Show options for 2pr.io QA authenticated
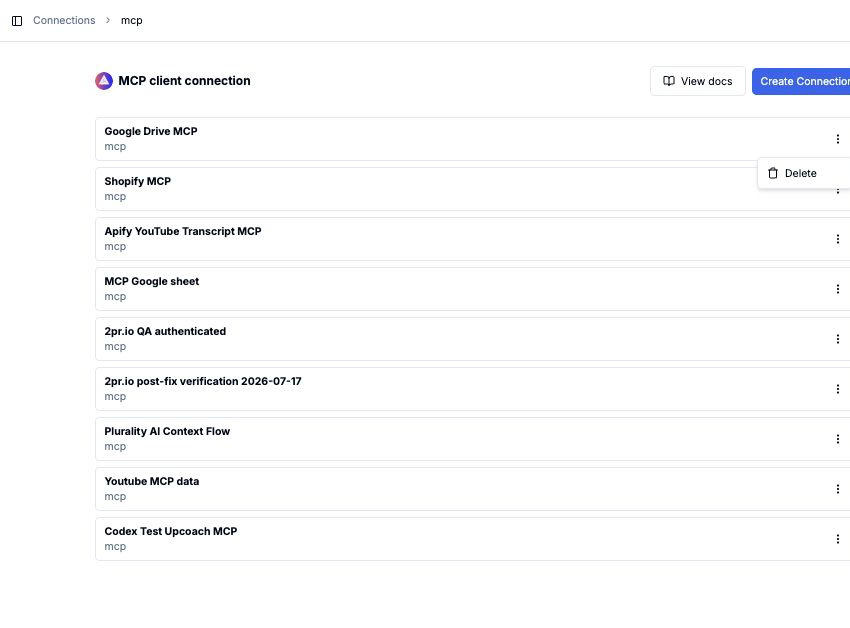Viewport: 850px width, 628px height. tap(838, 339)
